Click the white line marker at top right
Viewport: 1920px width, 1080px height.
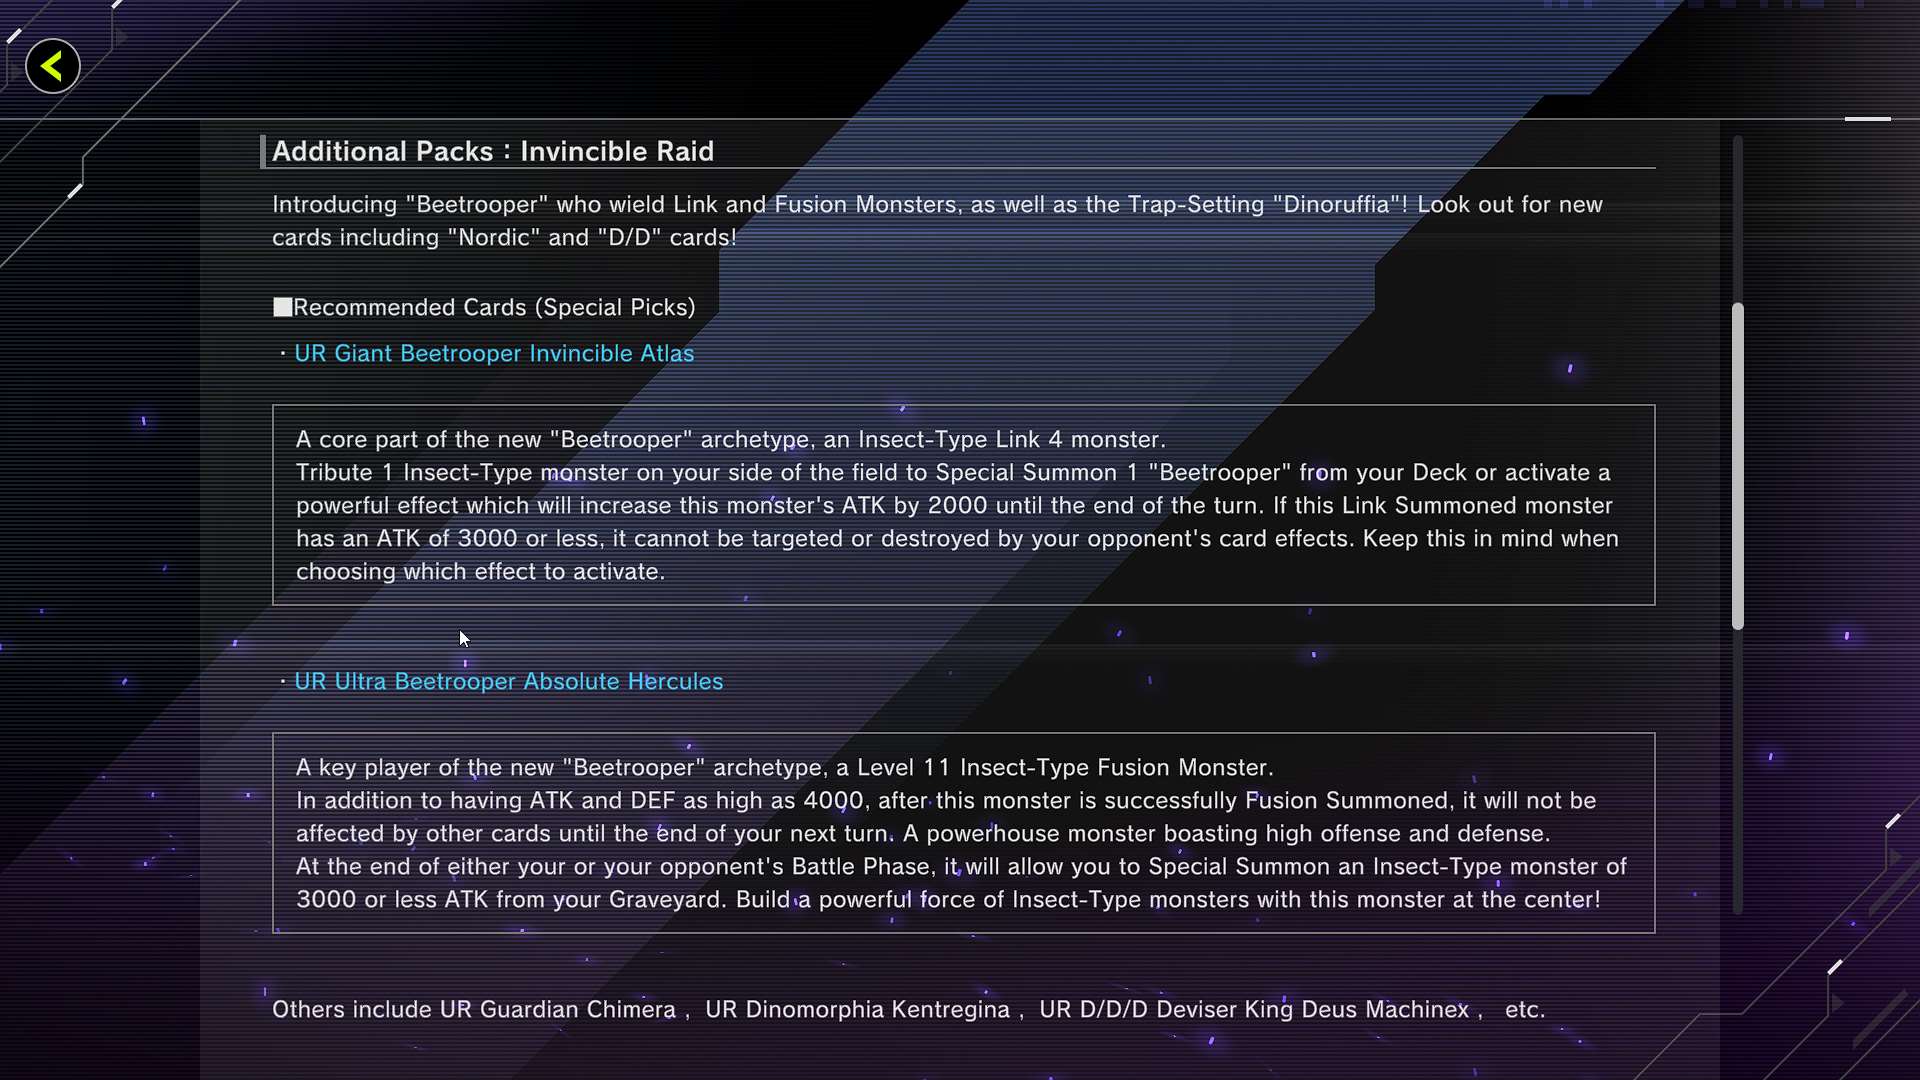(x=1867, y=119)
